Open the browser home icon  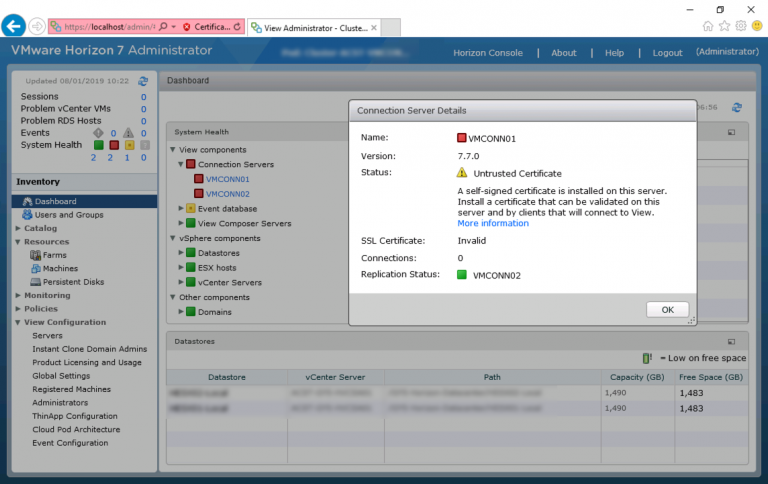pyautogui.click(x=708, y=26)
